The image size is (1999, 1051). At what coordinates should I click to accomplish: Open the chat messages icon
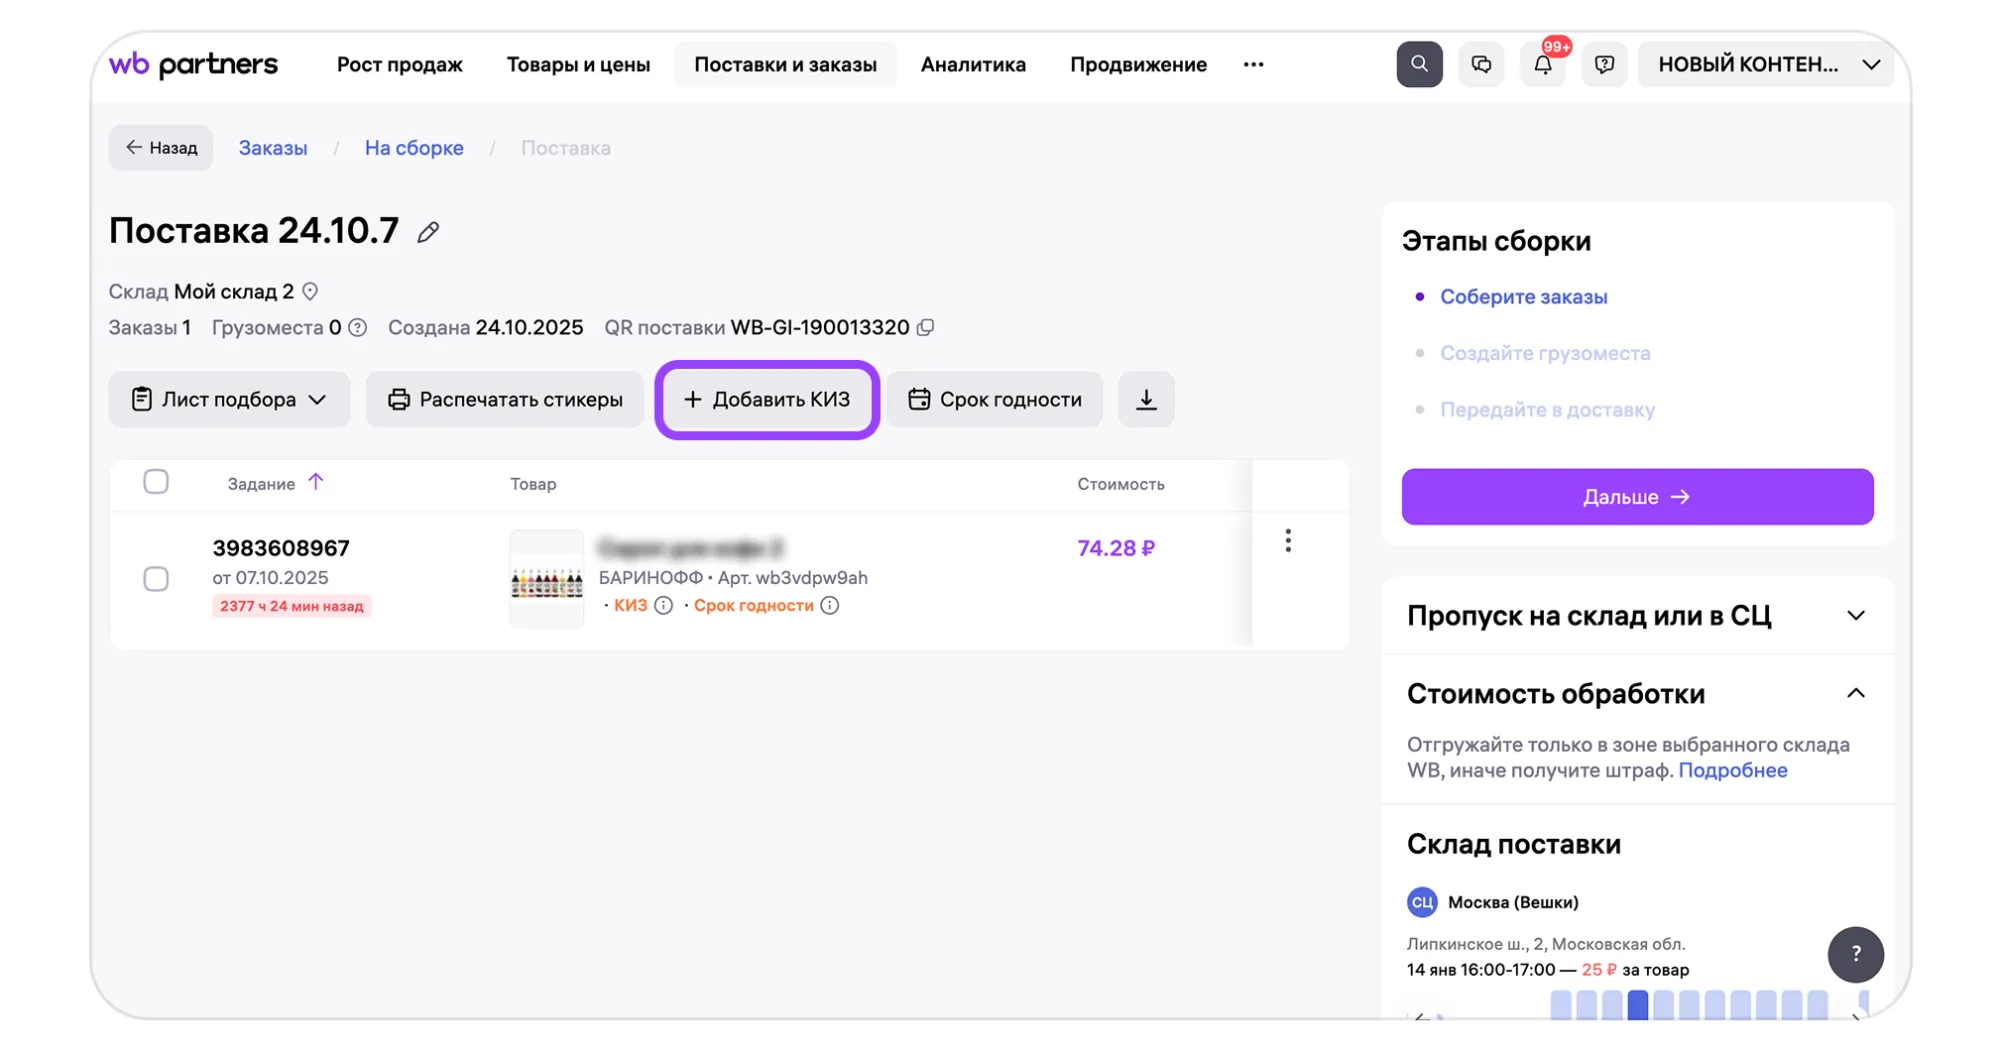(1480, 64)
